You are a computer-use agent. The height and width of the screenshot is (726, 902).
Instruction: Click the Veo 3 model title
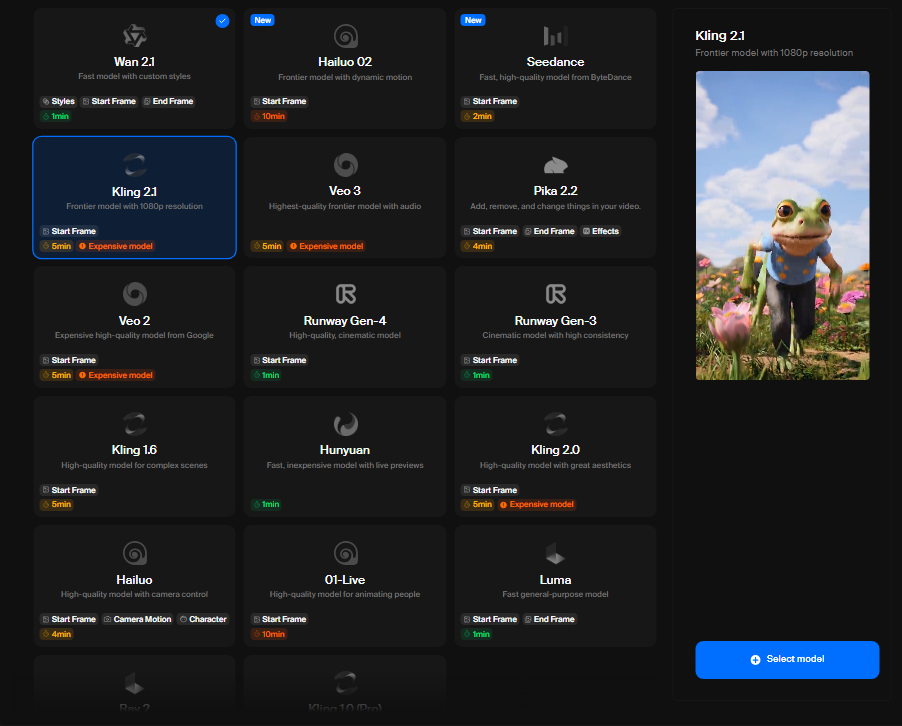345,191
